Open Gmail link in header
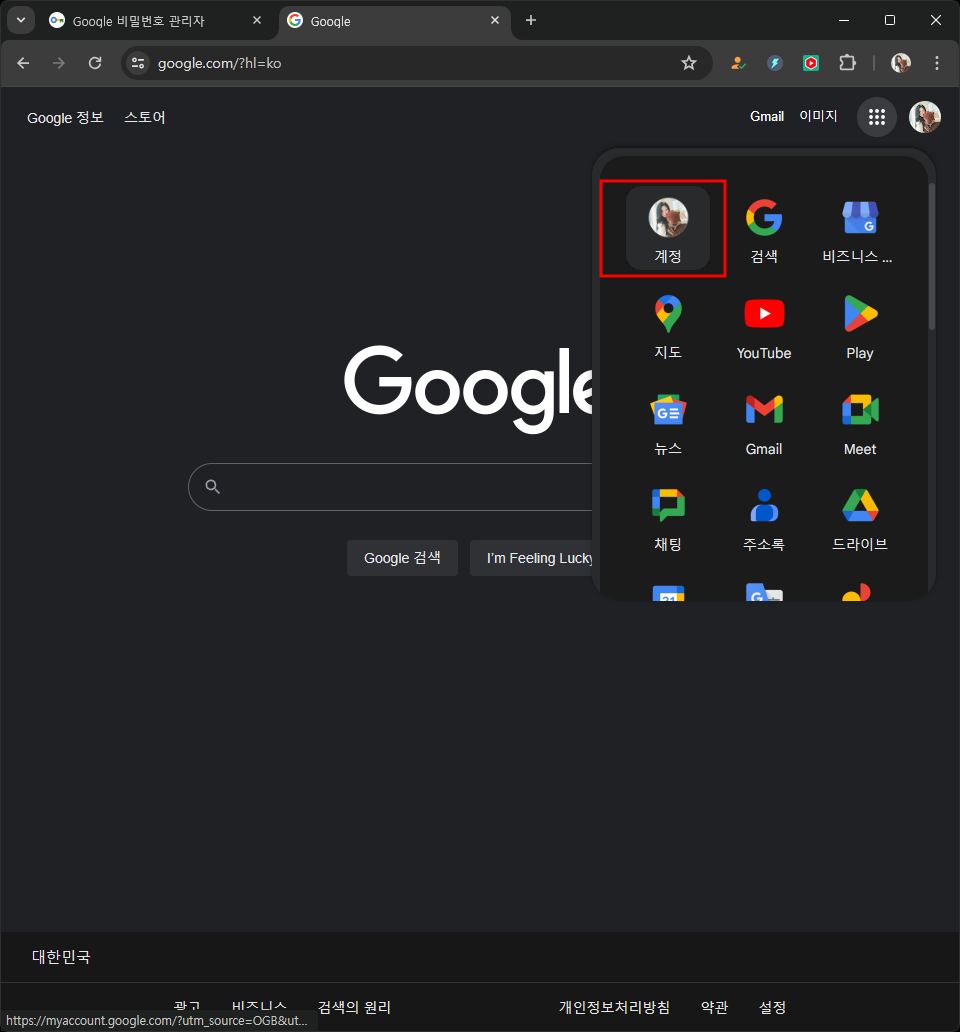Image resolution: width=960 pixels, height=1032 pixels. tap(767, 116)
